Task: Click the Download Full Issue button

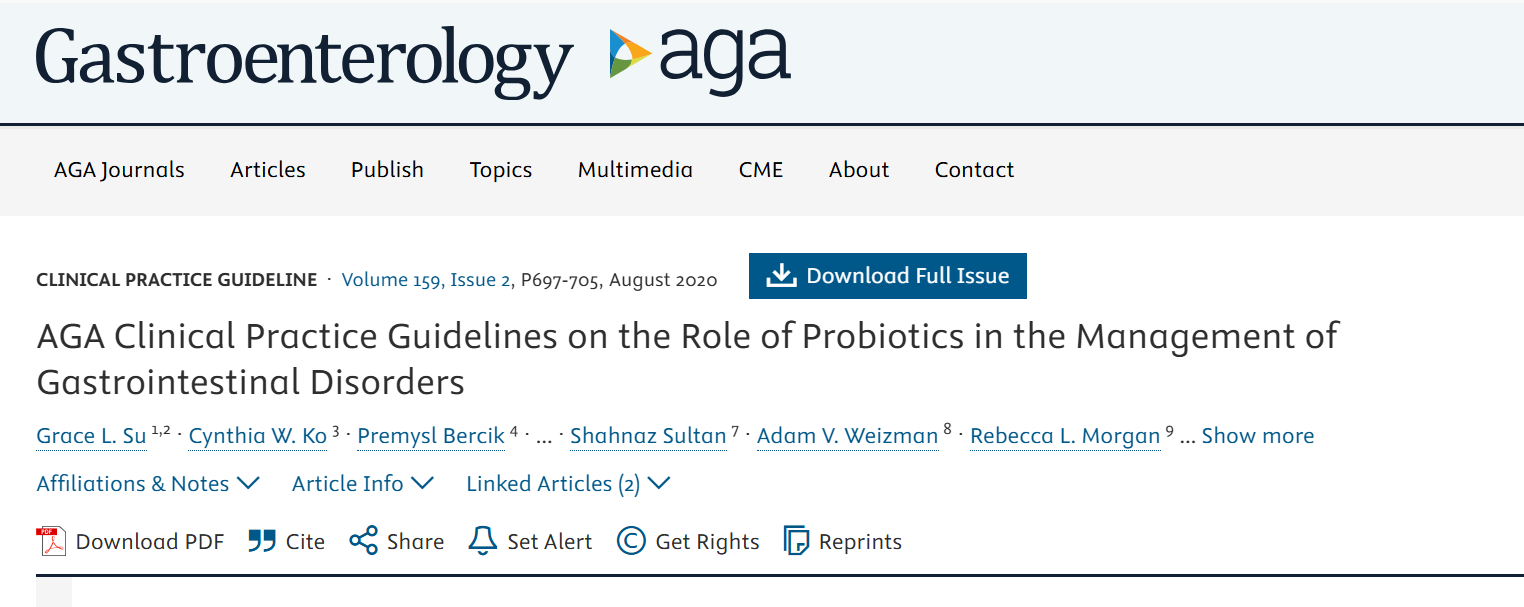Action: pos(887,275)
